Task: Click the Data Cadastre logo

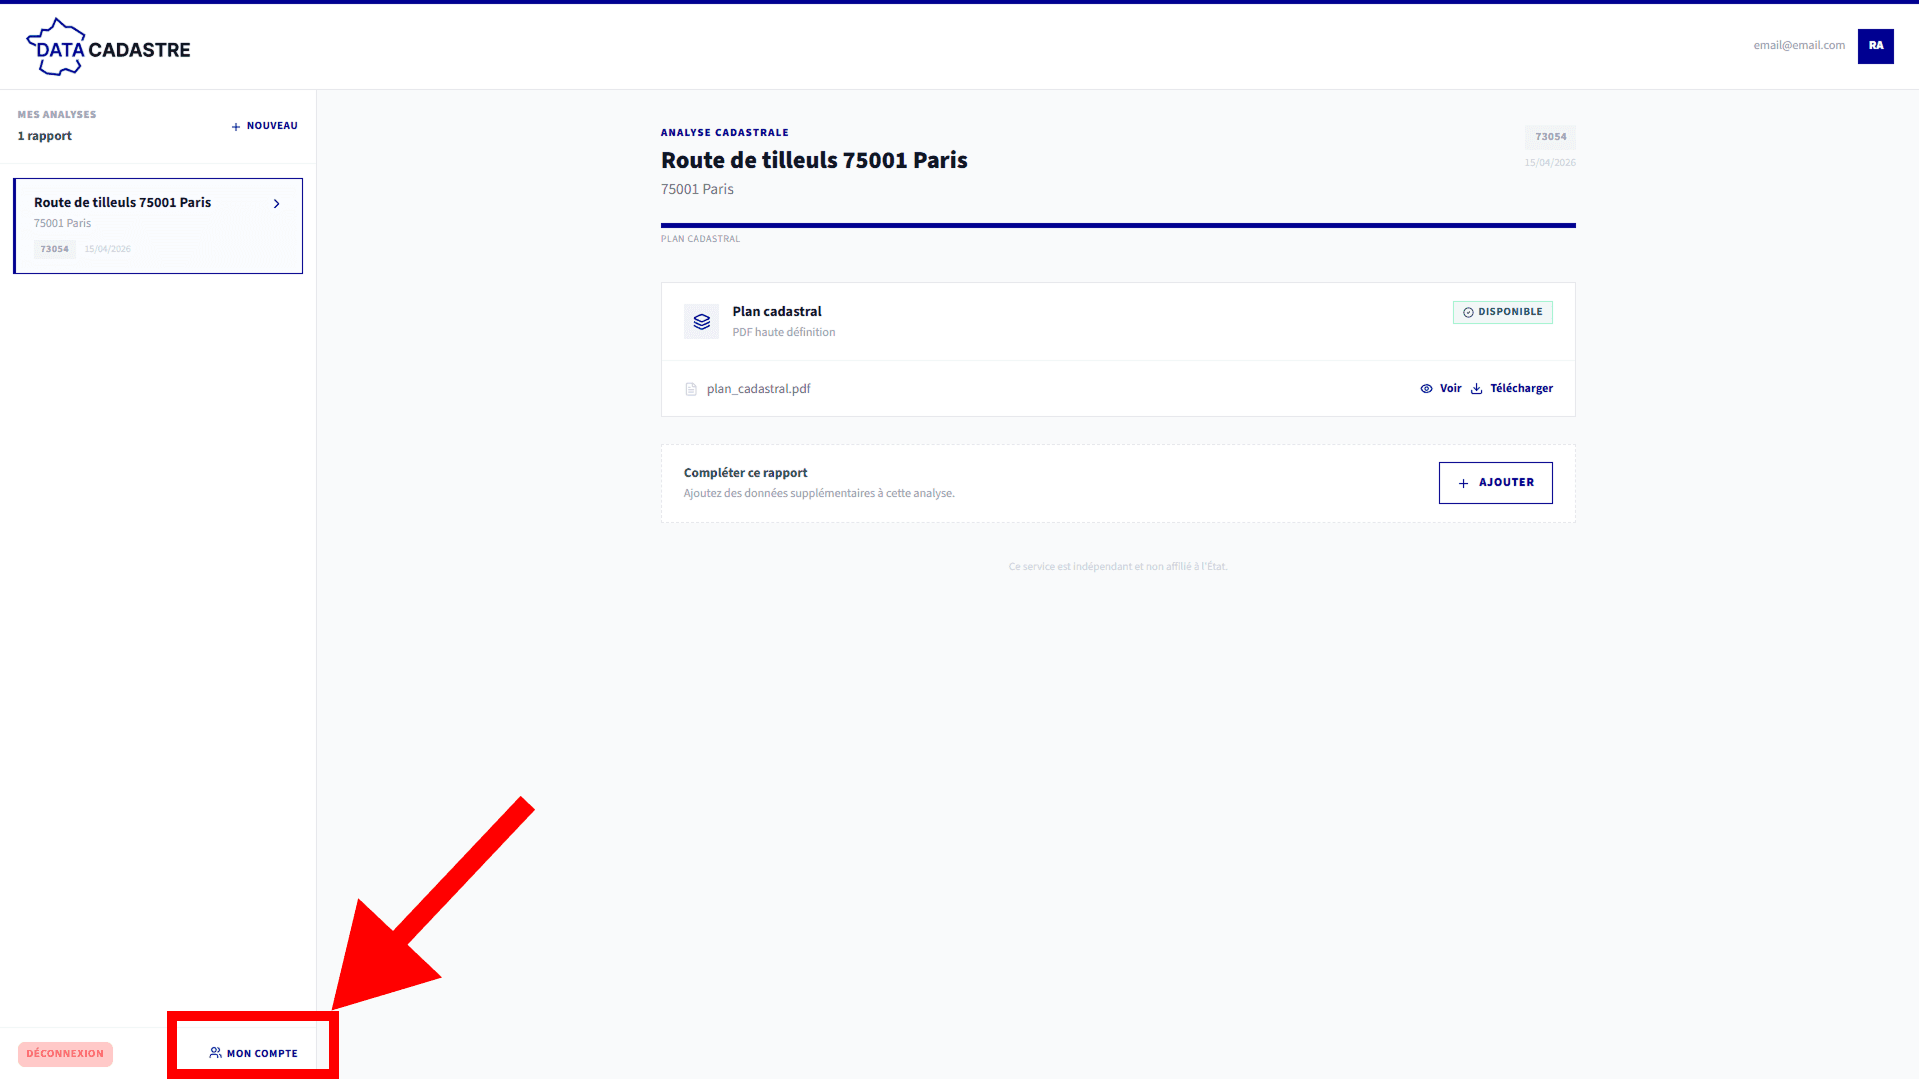Action: tap(108, 47)
